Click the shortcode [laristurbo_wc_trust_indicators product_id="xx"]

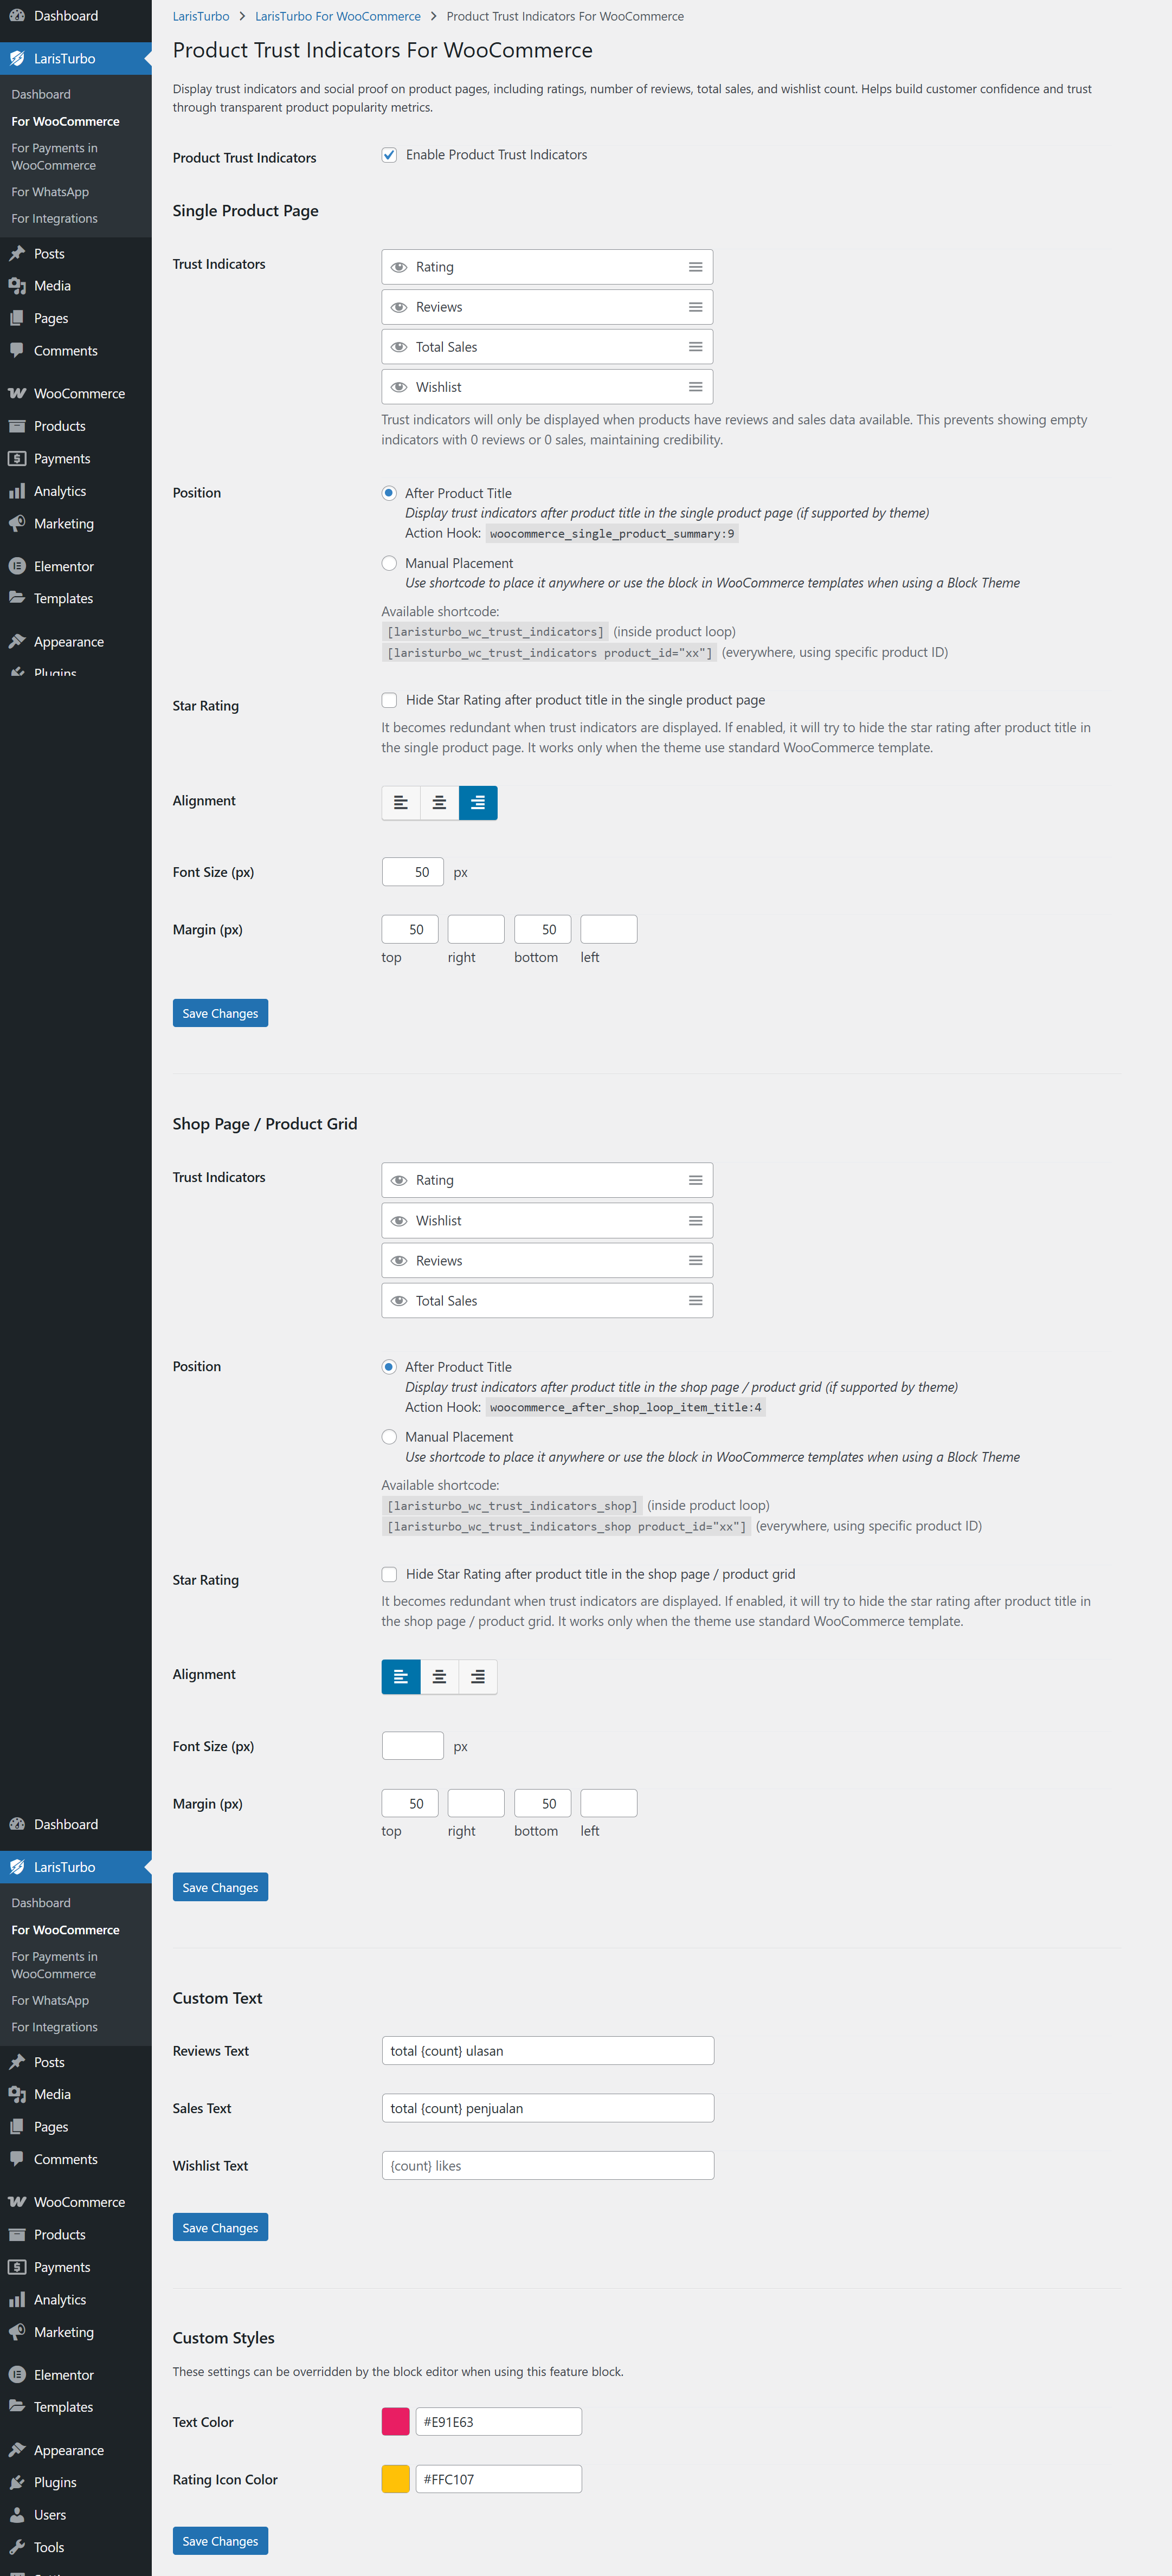point(550,653)
